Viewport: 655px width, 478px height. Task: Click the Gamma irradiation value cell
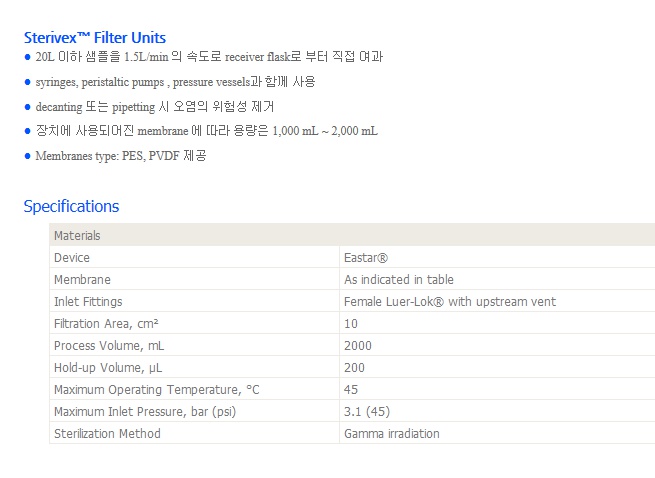392,434
